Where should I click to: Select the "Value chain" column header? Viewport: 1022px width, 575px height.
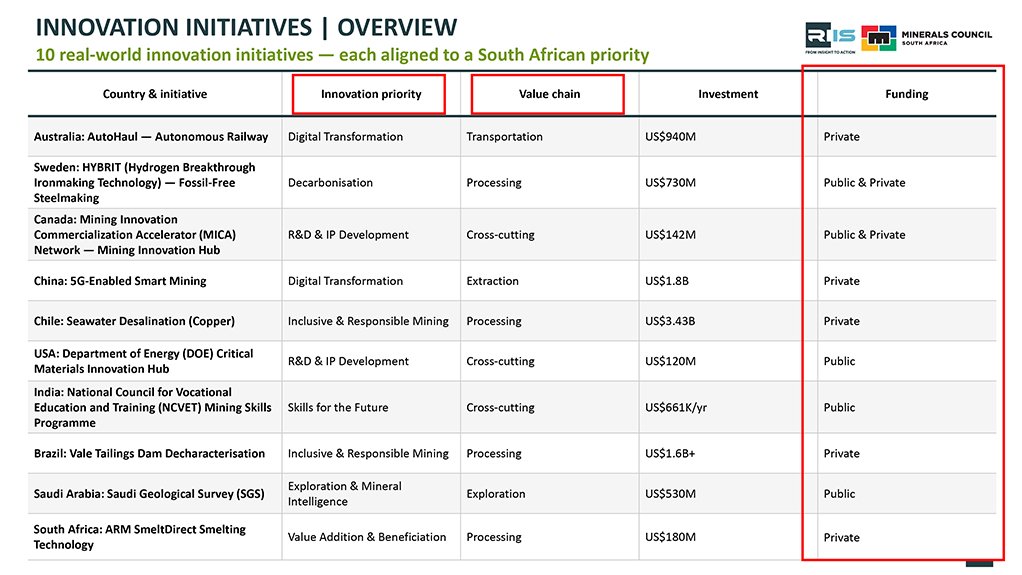tap(549, 94)
